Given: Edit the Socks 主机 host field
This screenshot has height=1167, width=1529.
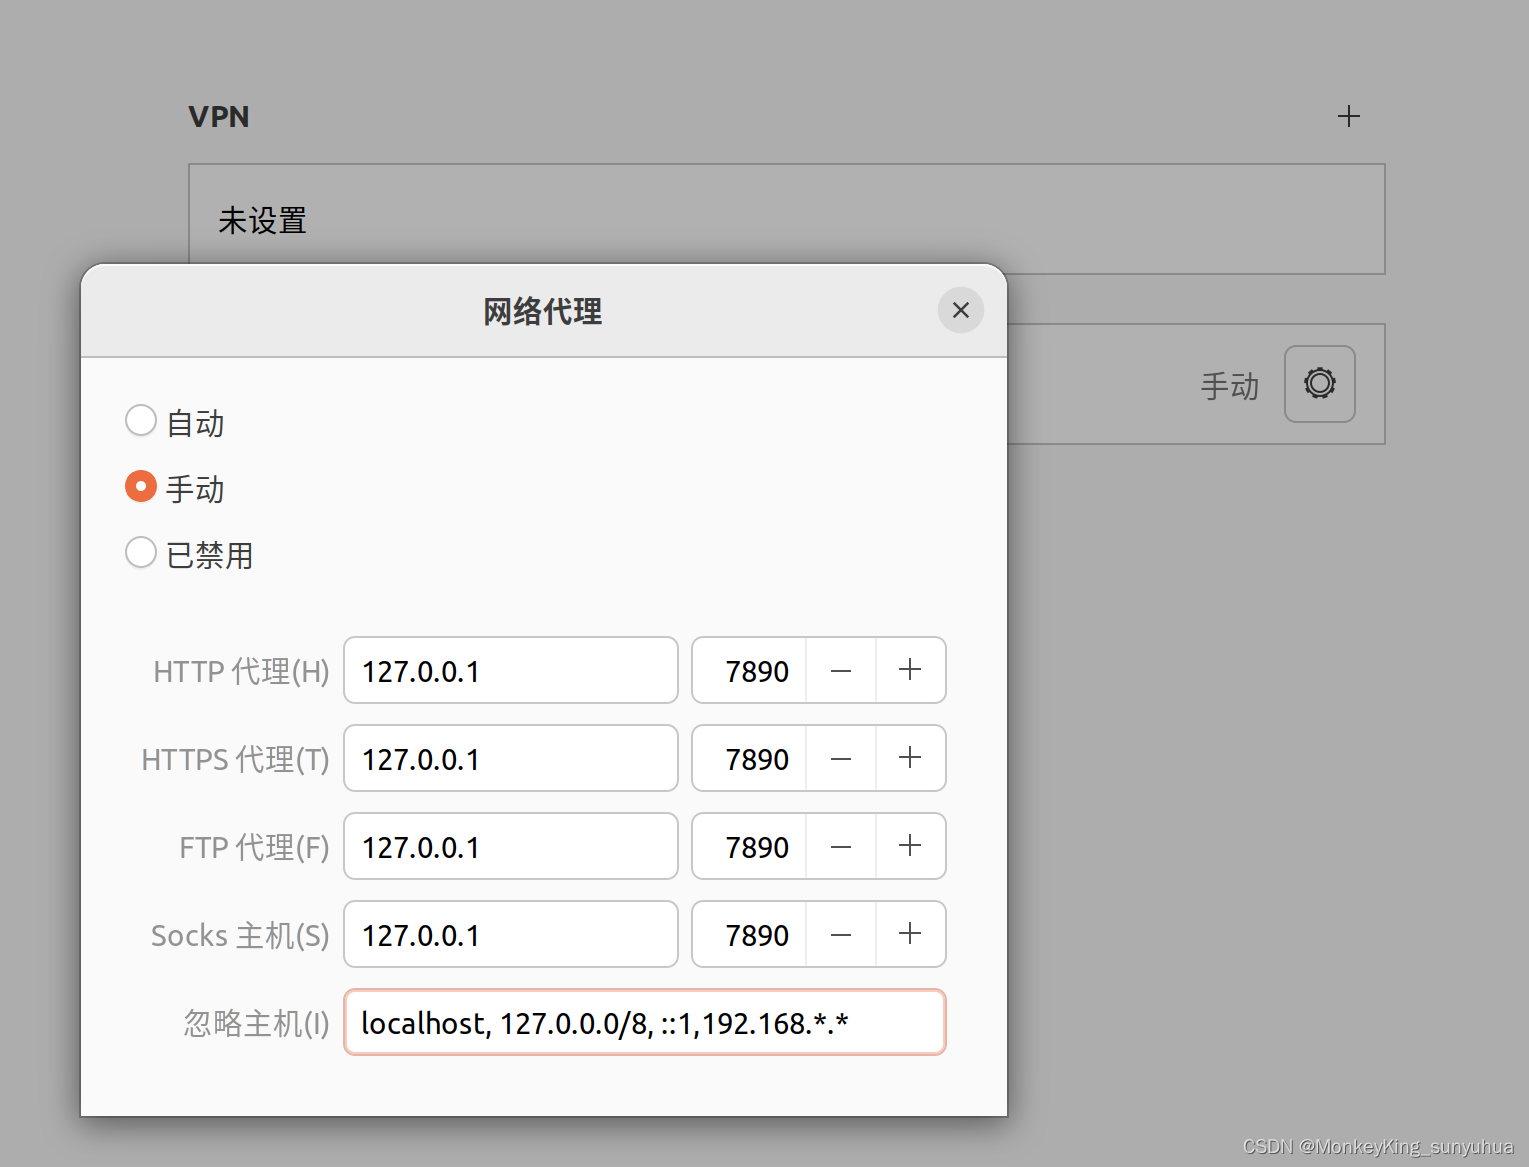Looking at the screenshot, I should point(511,934).
